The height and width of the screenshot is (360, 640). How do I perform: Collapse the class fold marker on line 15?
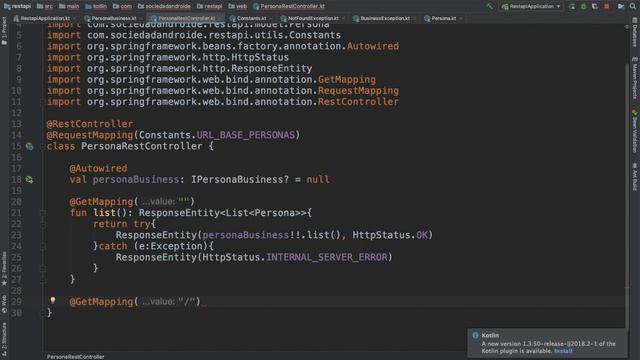tap(42, 146)
